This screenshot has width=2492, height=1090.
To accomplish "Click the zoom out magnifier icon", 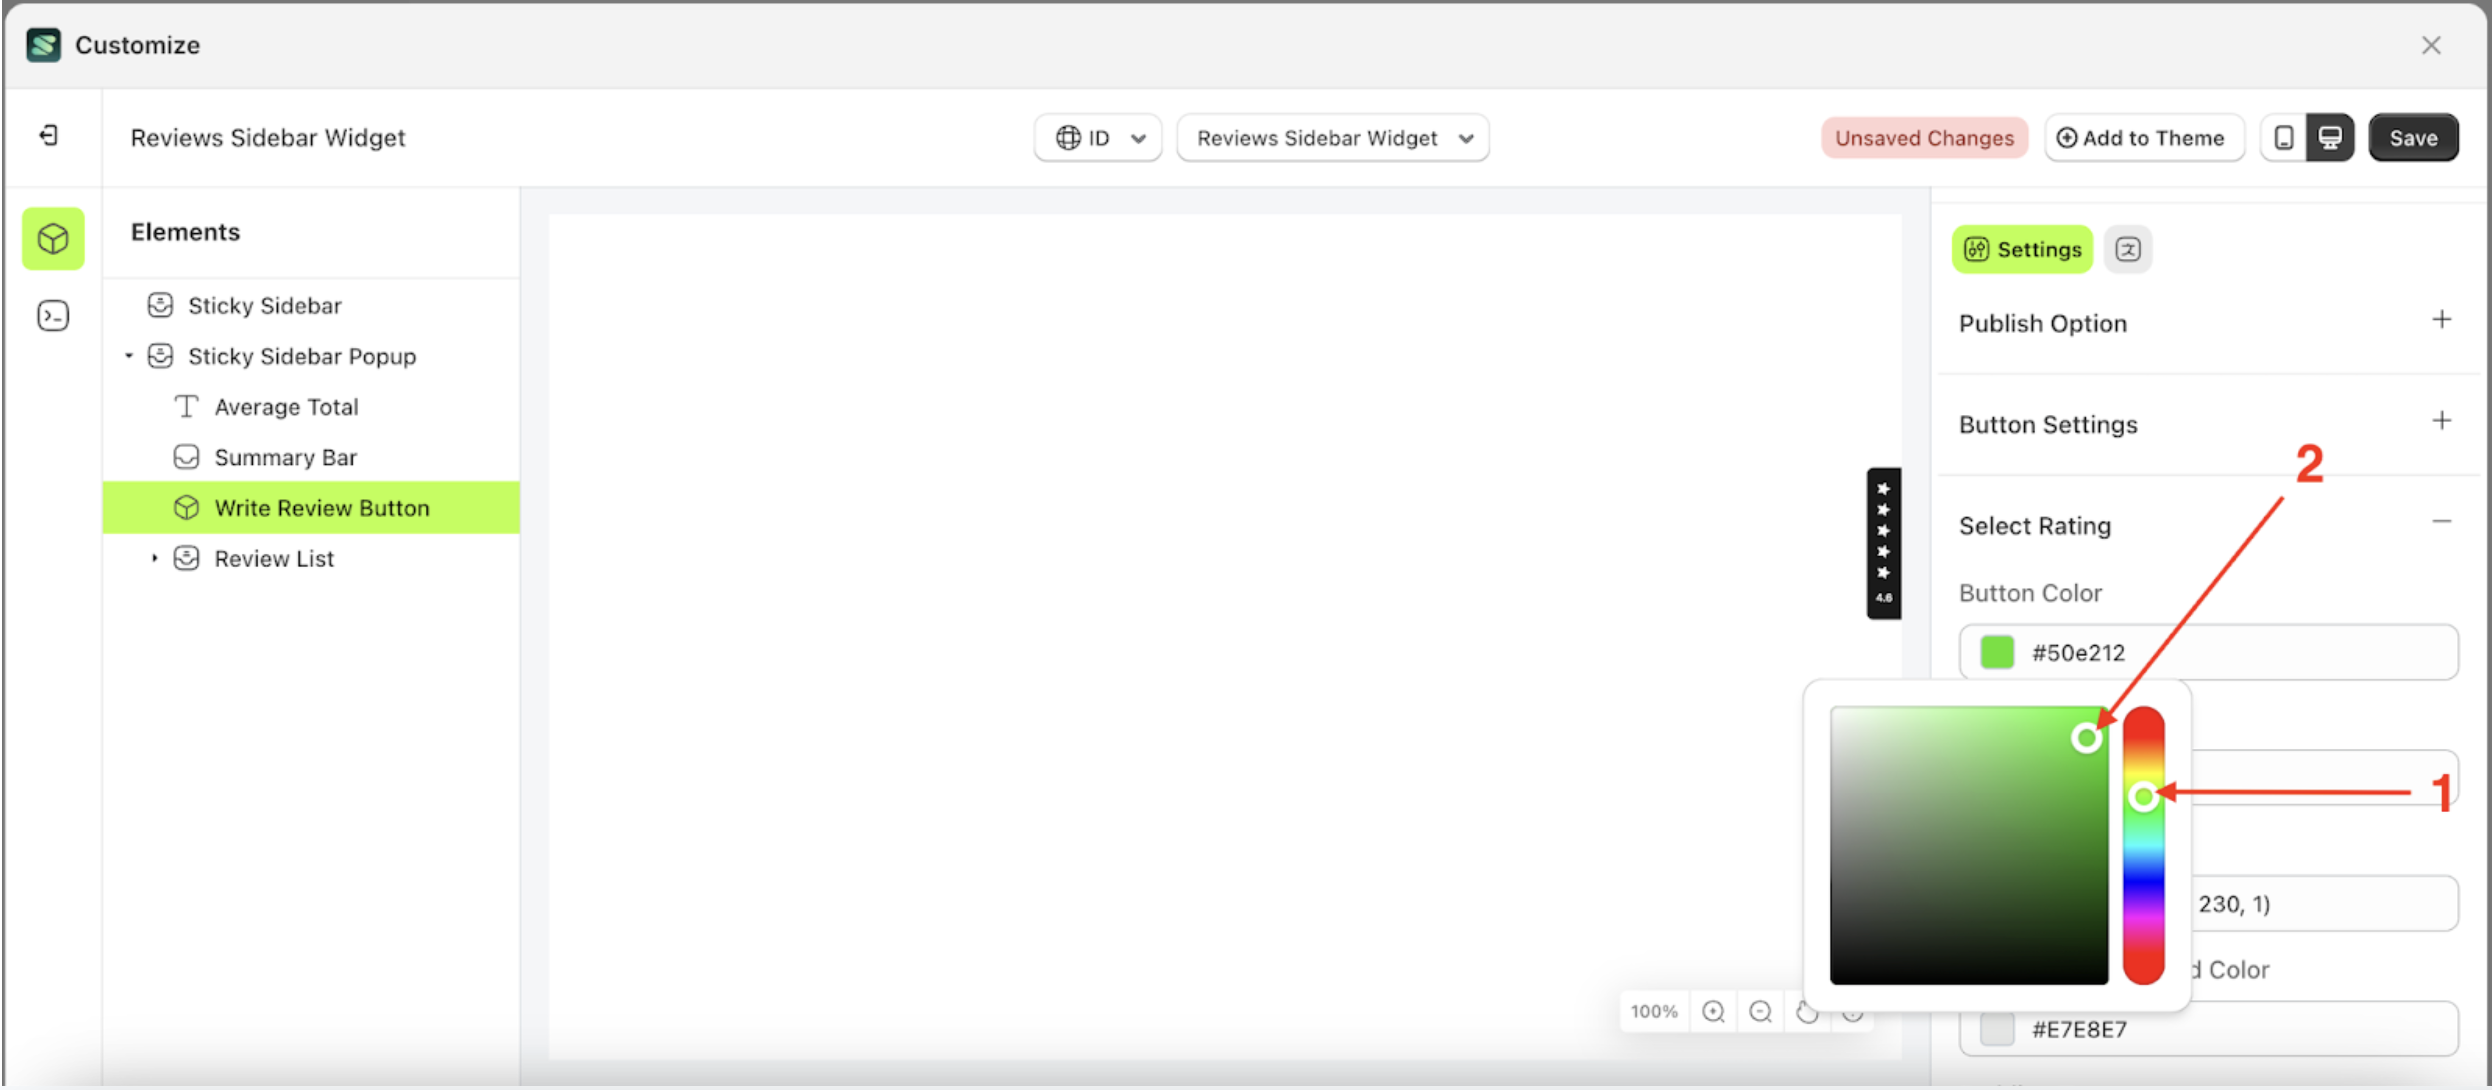I will tap(1760, 1011).
